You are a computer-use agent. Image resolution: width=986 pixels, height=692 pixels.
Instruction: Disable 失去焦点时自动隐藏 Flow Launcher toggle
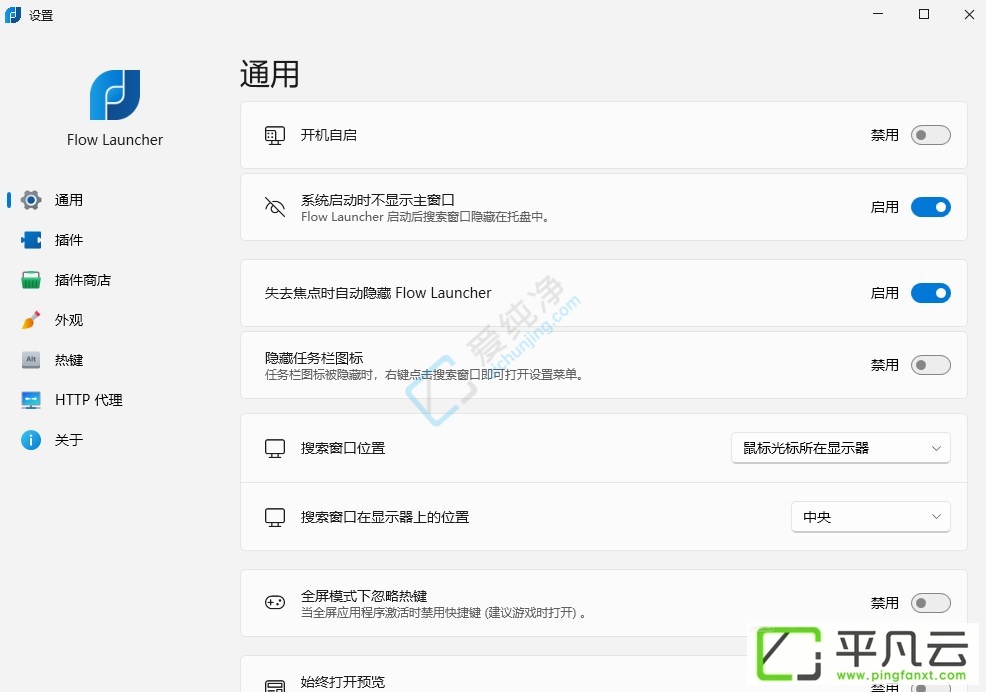pos(931,293)
